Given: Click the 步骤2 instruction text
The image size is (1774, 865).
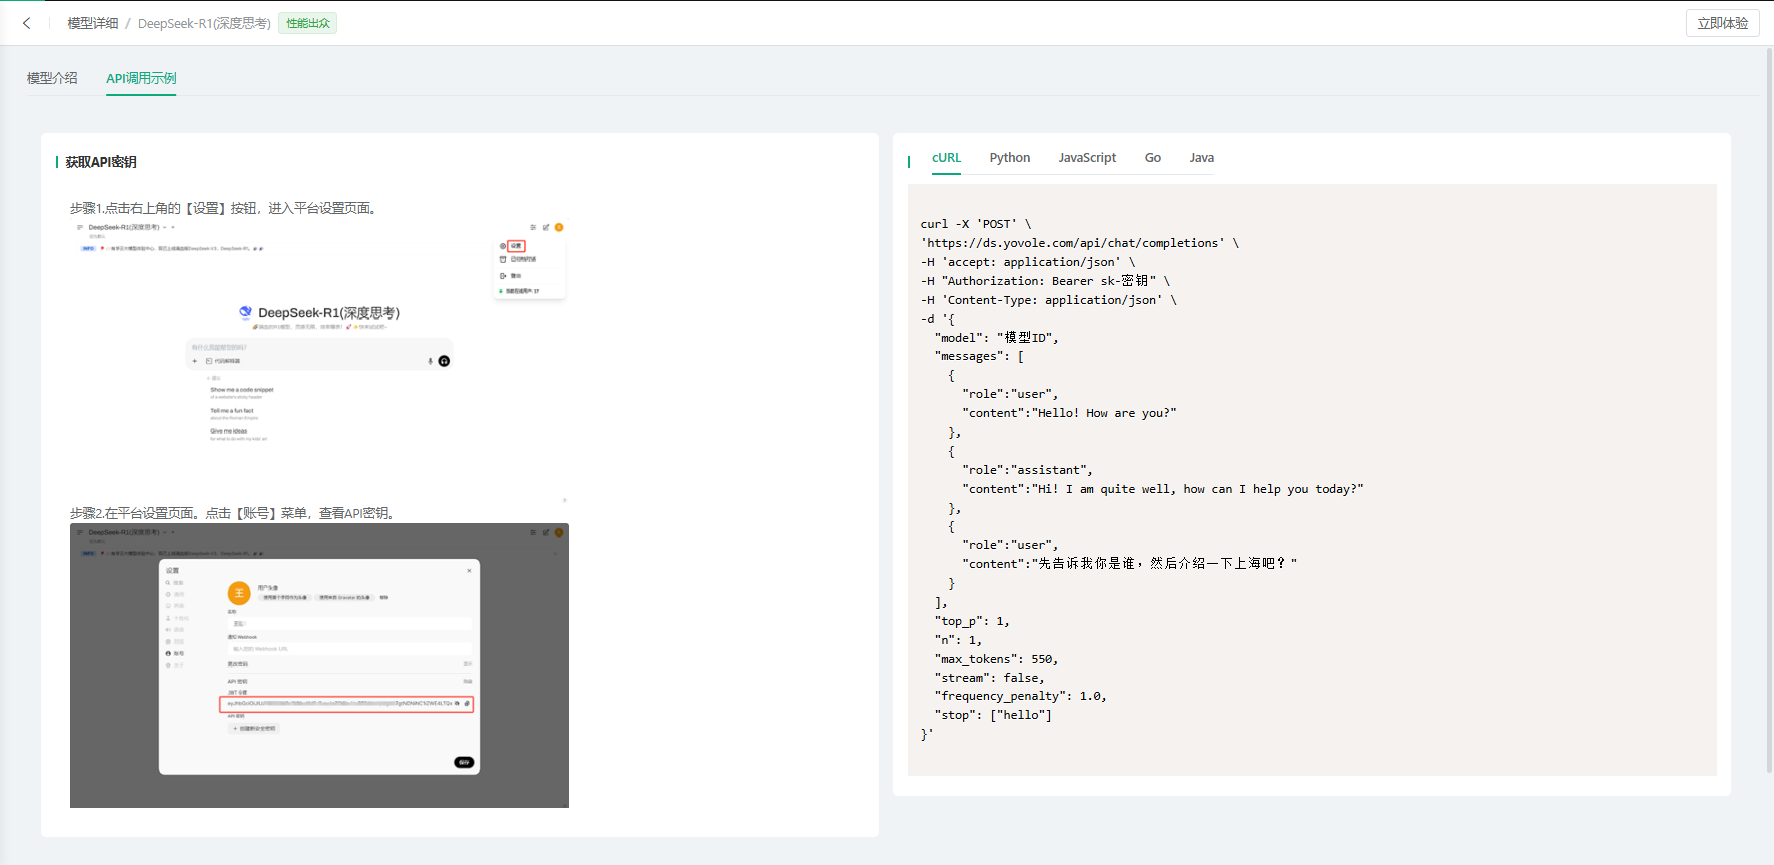Looking at the screenshot, I should 234,513.
